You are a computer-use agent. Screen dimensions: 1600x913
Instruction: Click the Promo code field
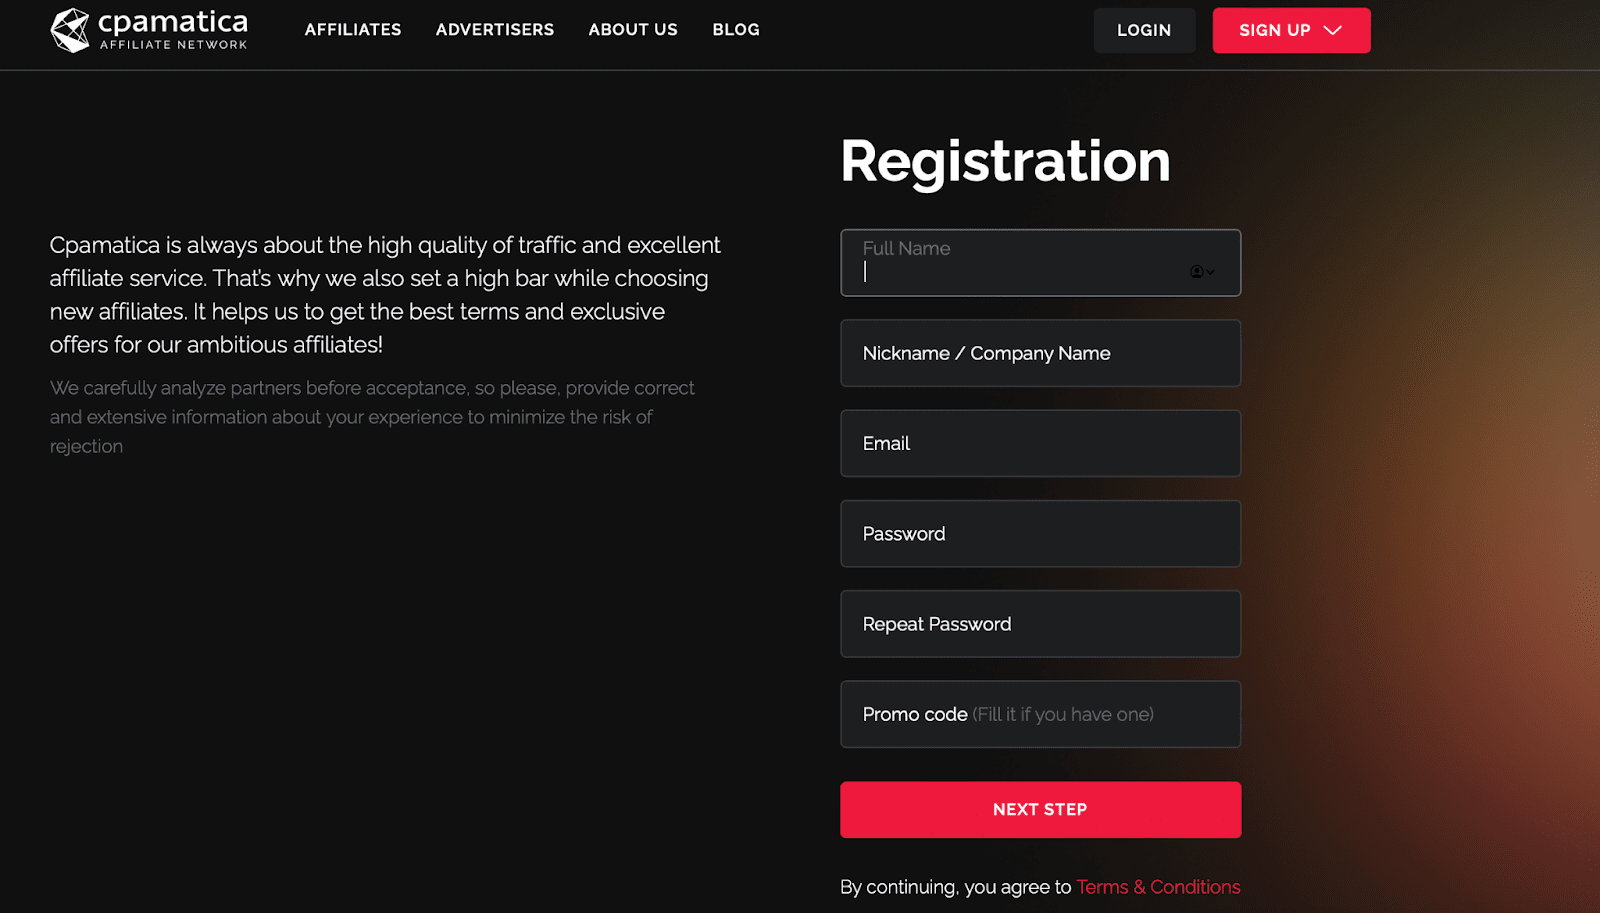pyautogui.click(x=1040, y=714)
